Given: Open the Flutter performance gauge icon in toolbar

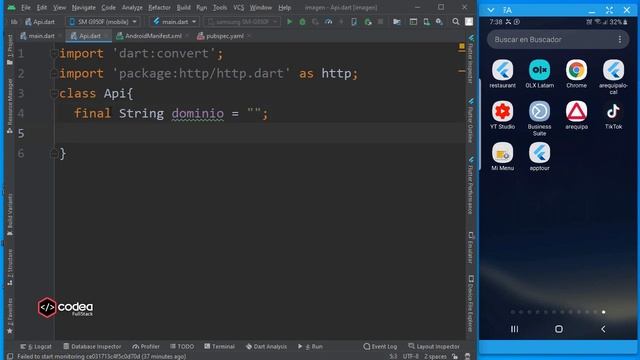Looking at the screenshot, I should coord(328,22).
